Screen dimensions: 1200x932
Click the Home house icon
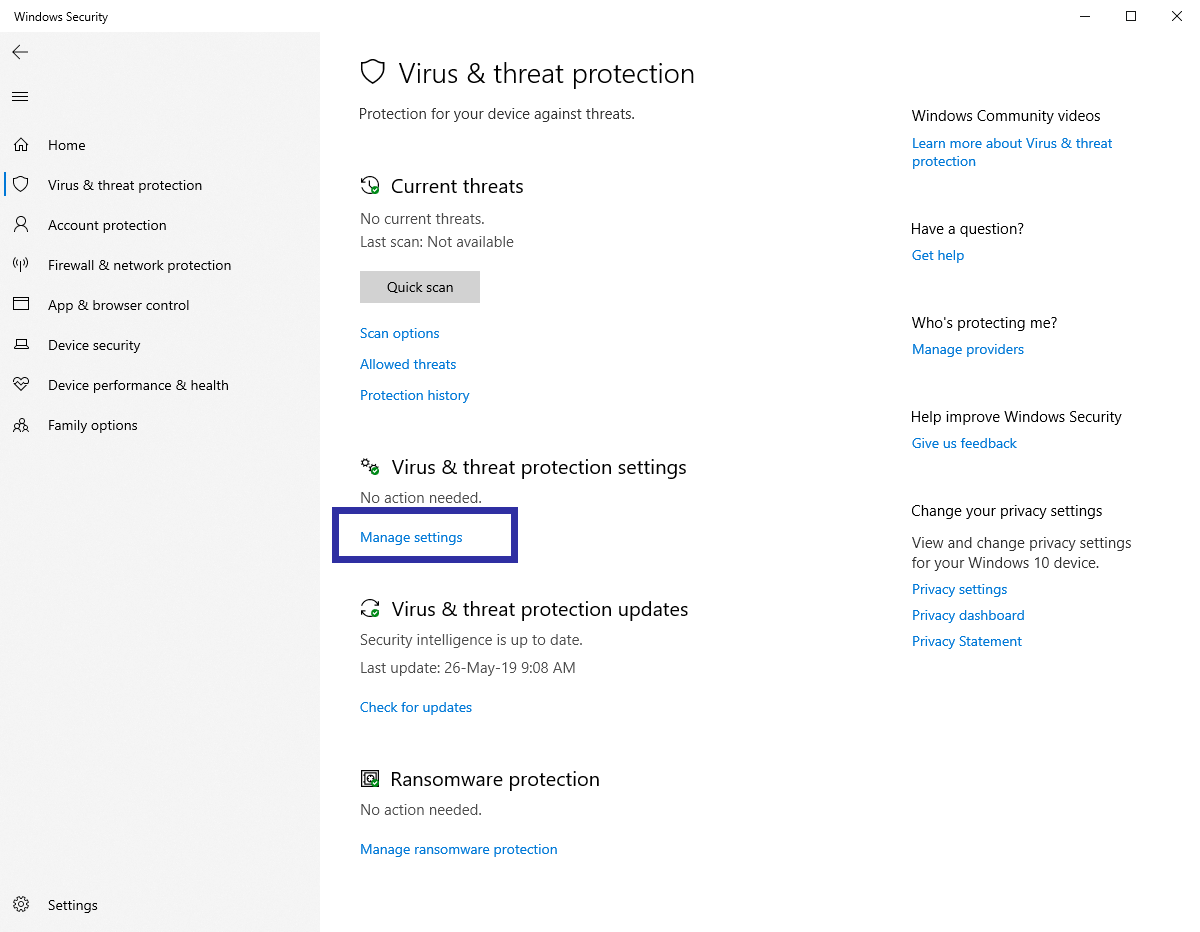tap(21, 145)
